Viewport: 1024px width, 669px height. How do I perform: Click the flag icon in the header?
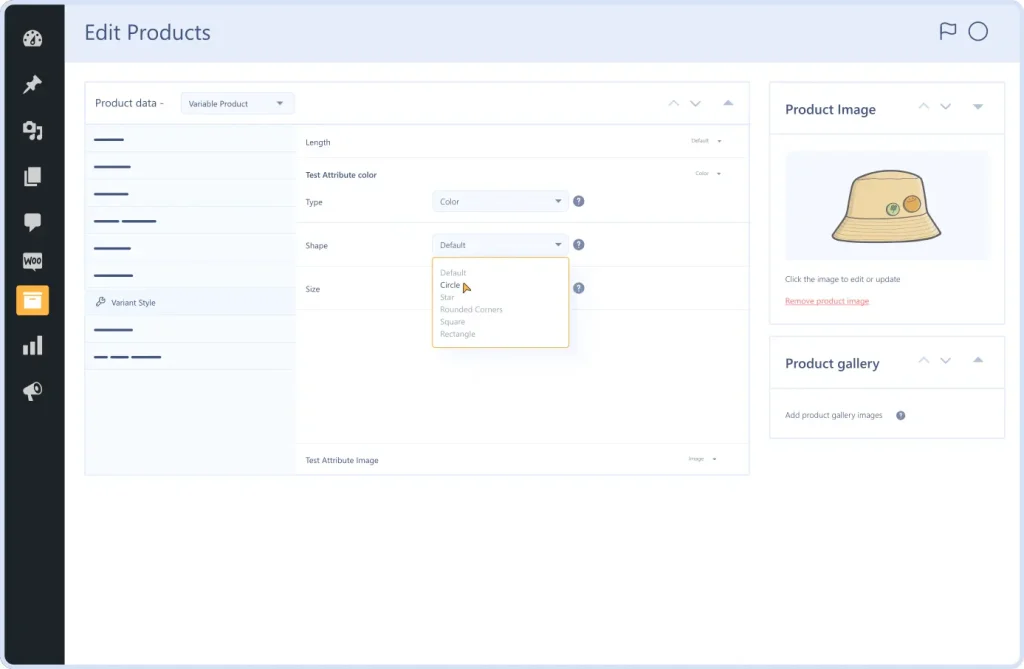pyautogui.click(x=949, y=31)
